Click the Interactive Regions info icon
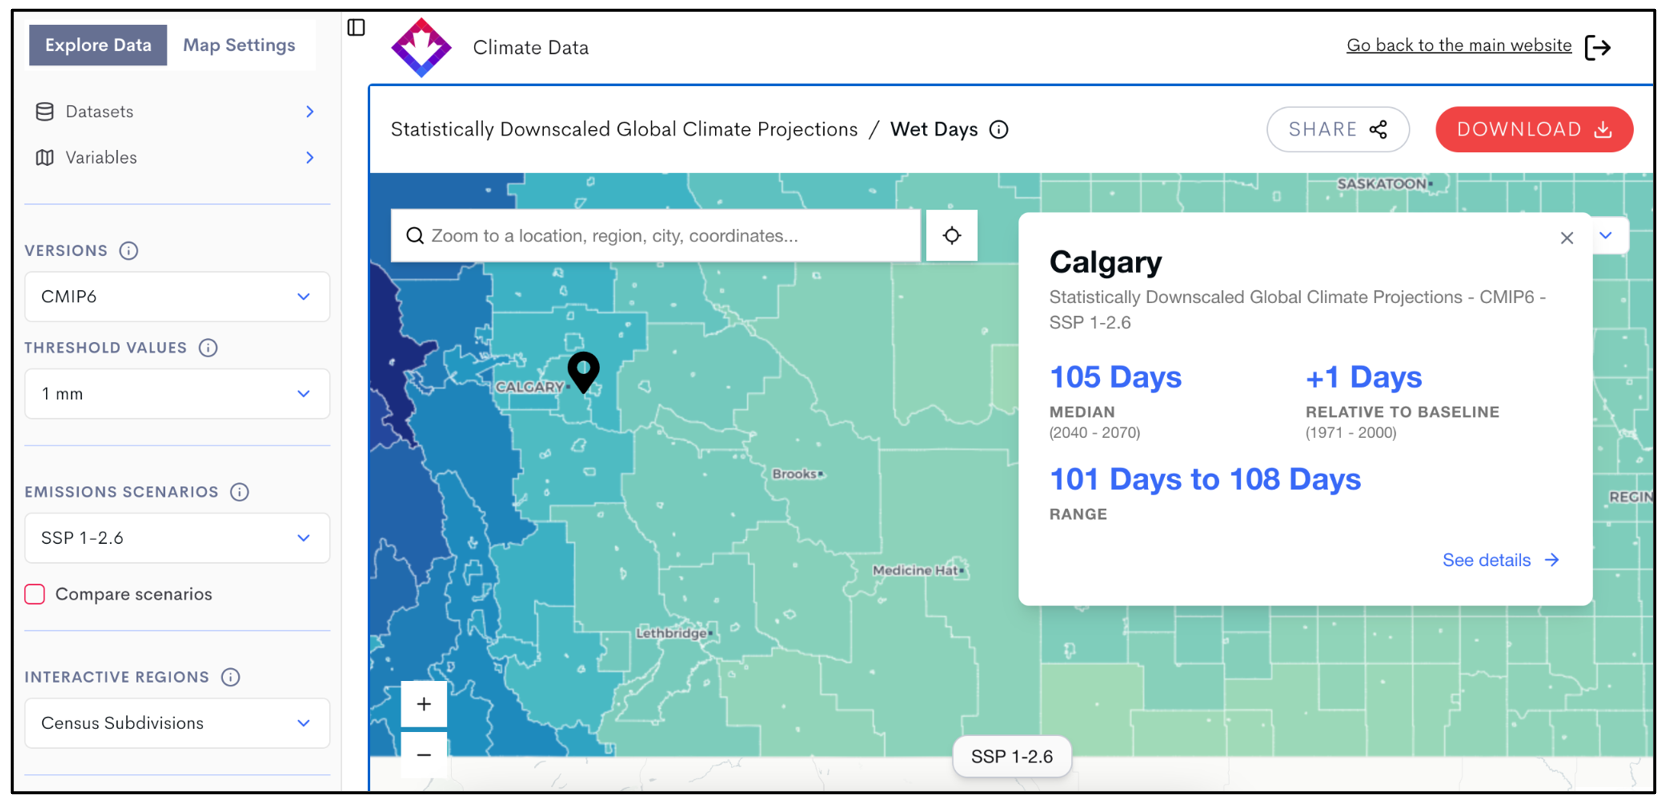 (x=231, y=677)
